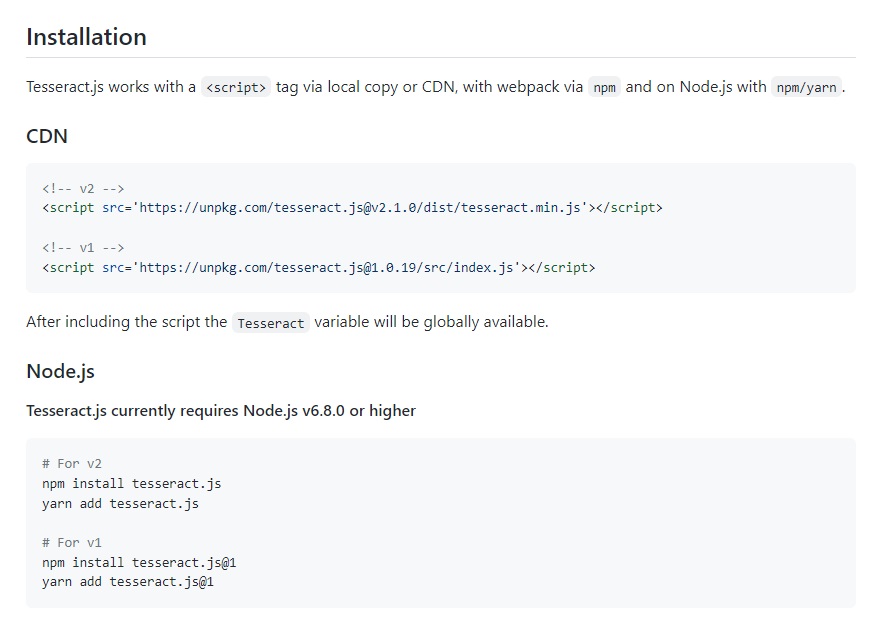
Task: Click the 'npm install tesseract.js' line
Action: 132,484
